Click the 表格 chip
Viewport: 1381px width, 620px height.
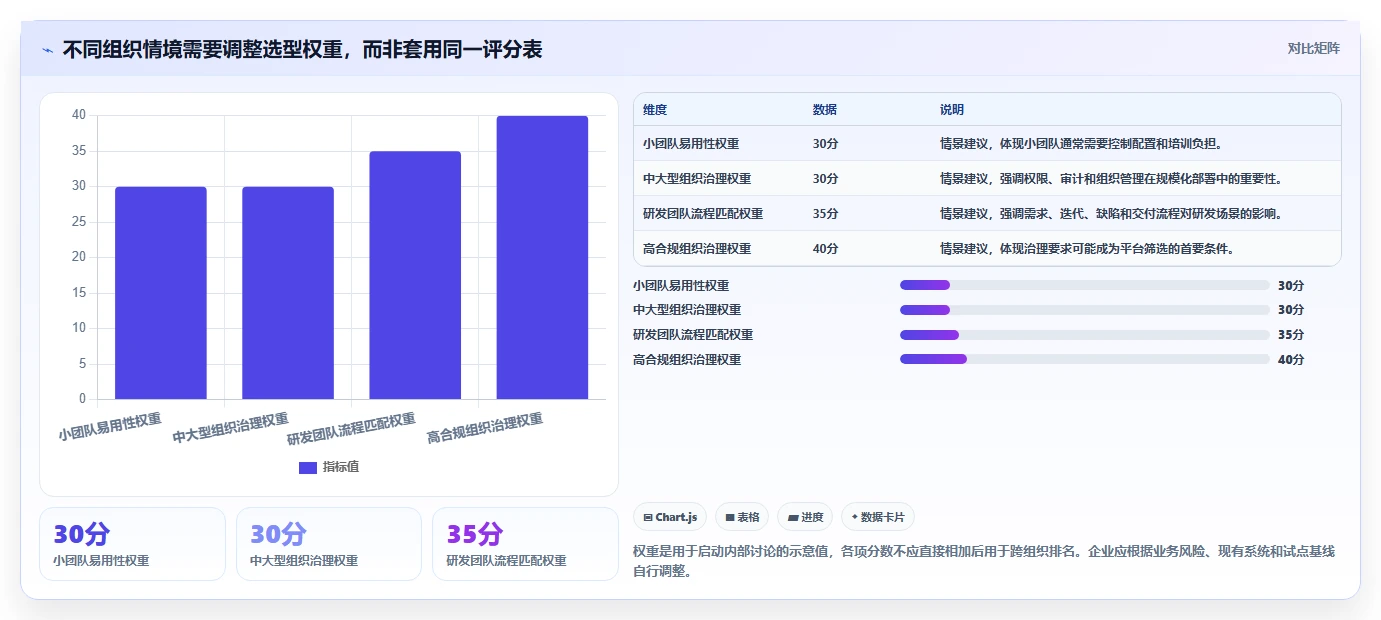[x=742, y=517]
